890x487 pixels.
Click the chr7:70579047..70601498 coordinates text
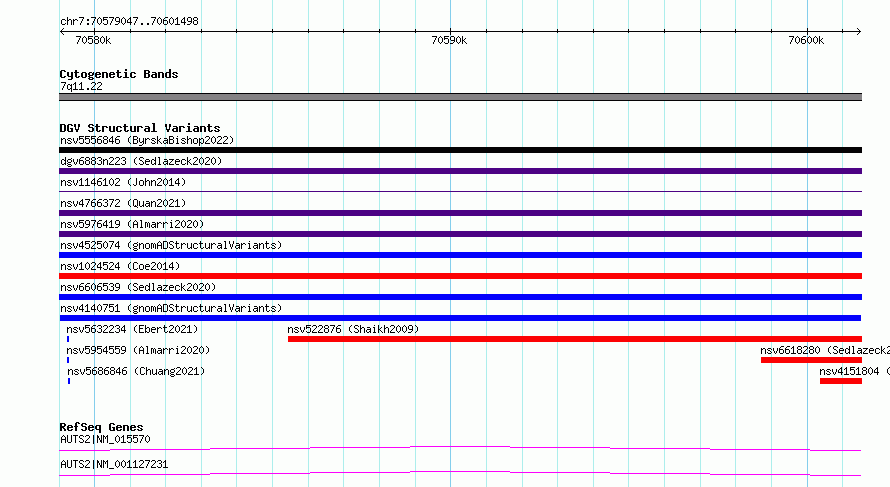coord(129,21)
